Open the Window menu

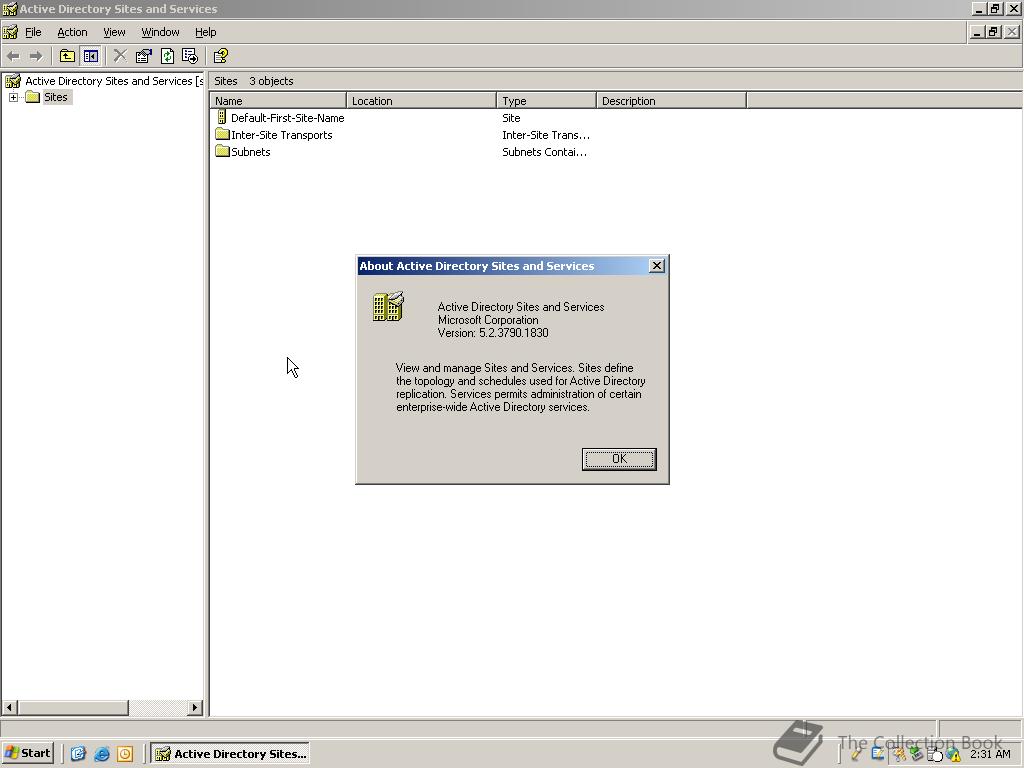(160, 32)
